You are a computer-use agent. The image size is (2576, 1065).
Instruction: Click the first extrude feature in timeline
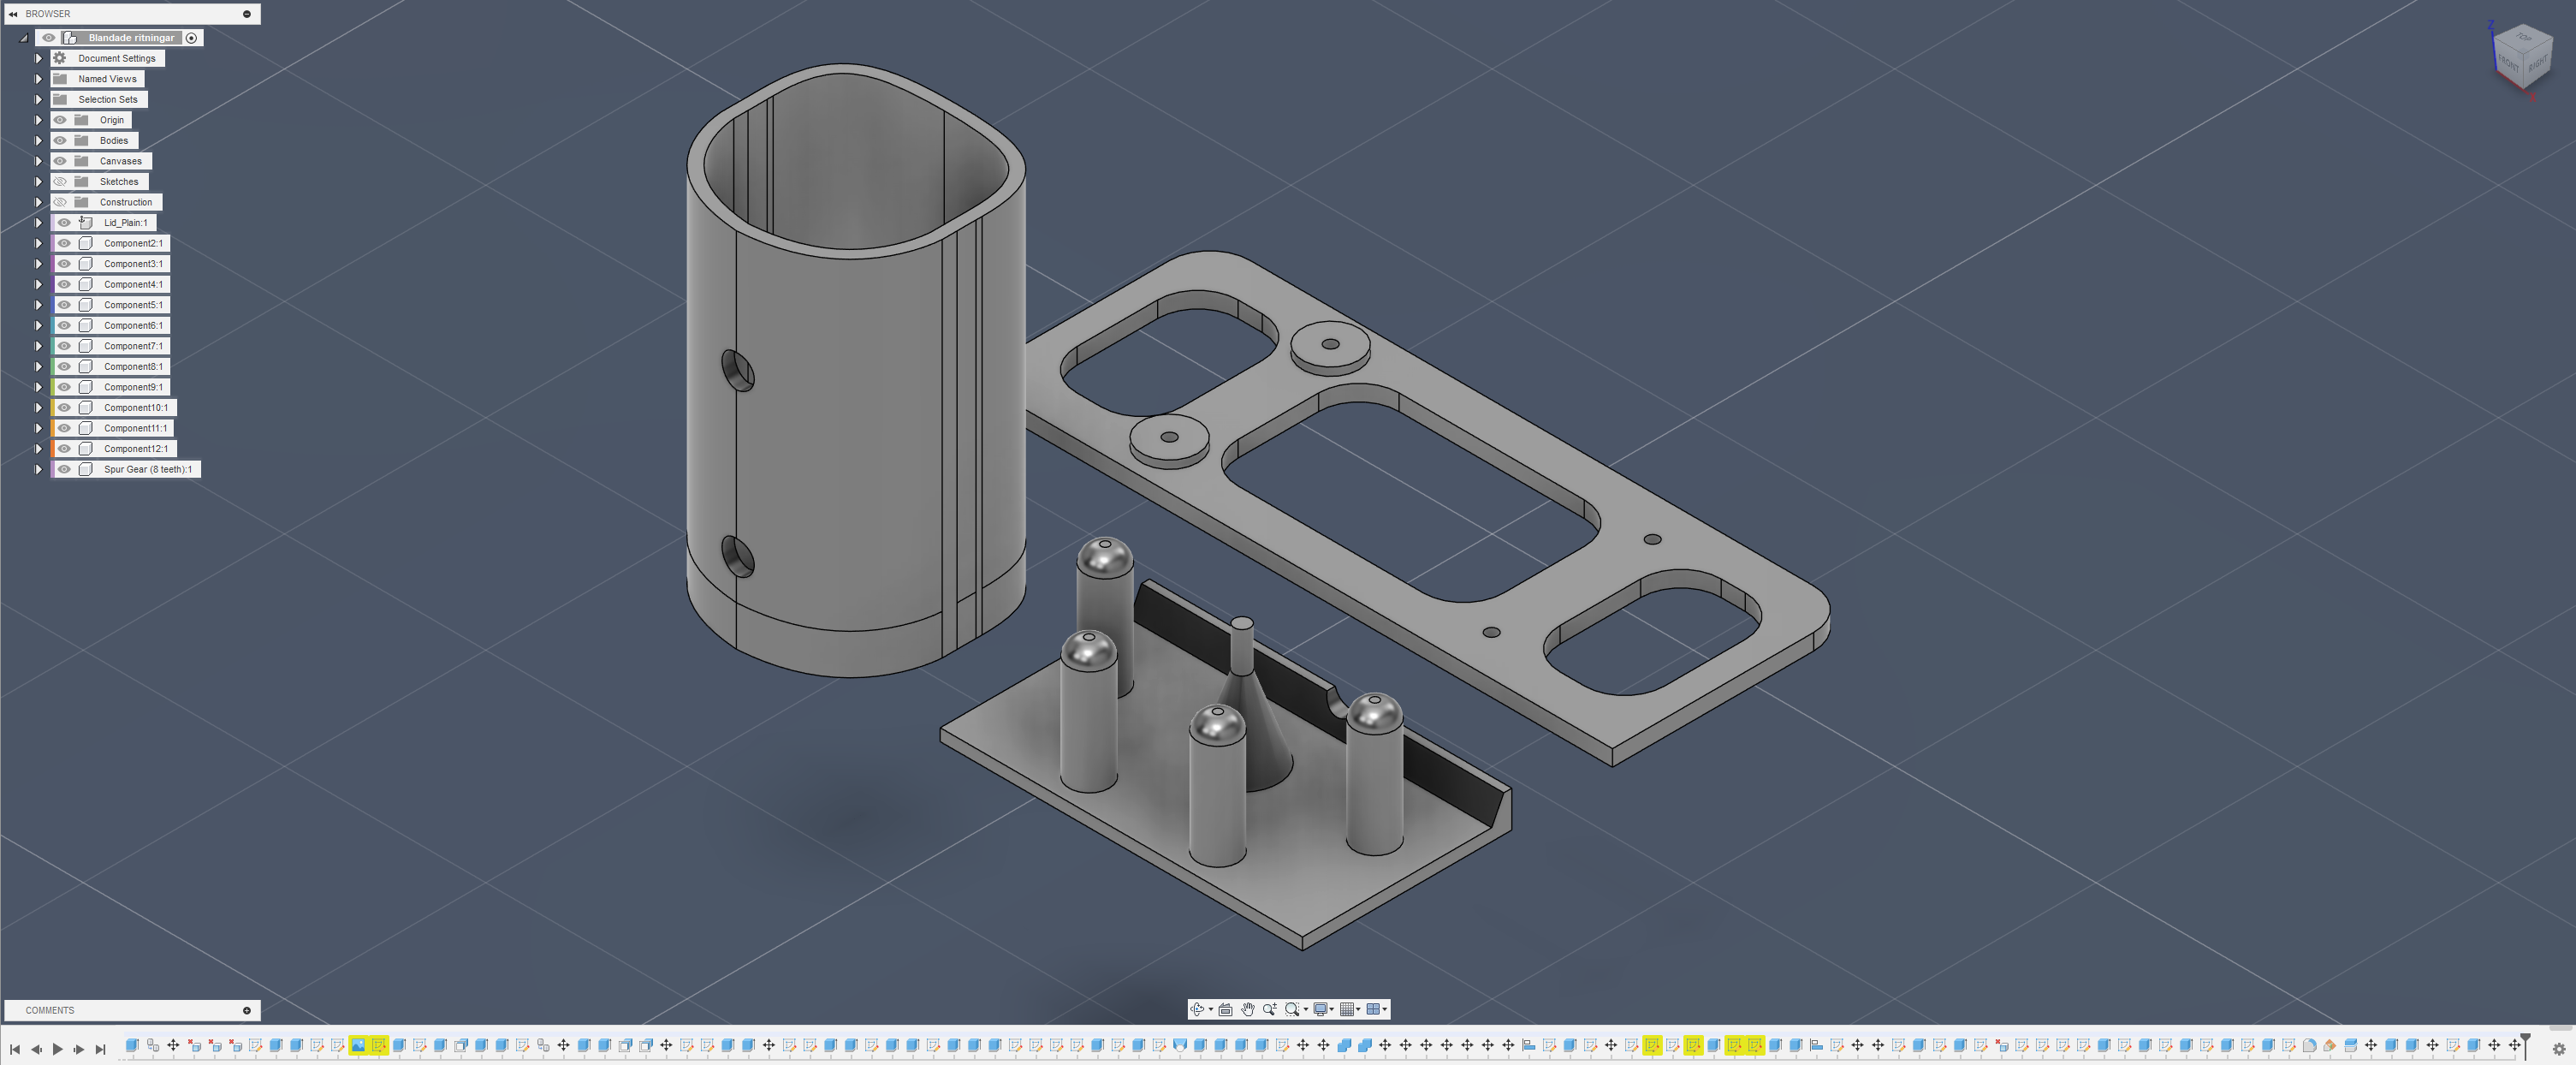(132, 1046)
